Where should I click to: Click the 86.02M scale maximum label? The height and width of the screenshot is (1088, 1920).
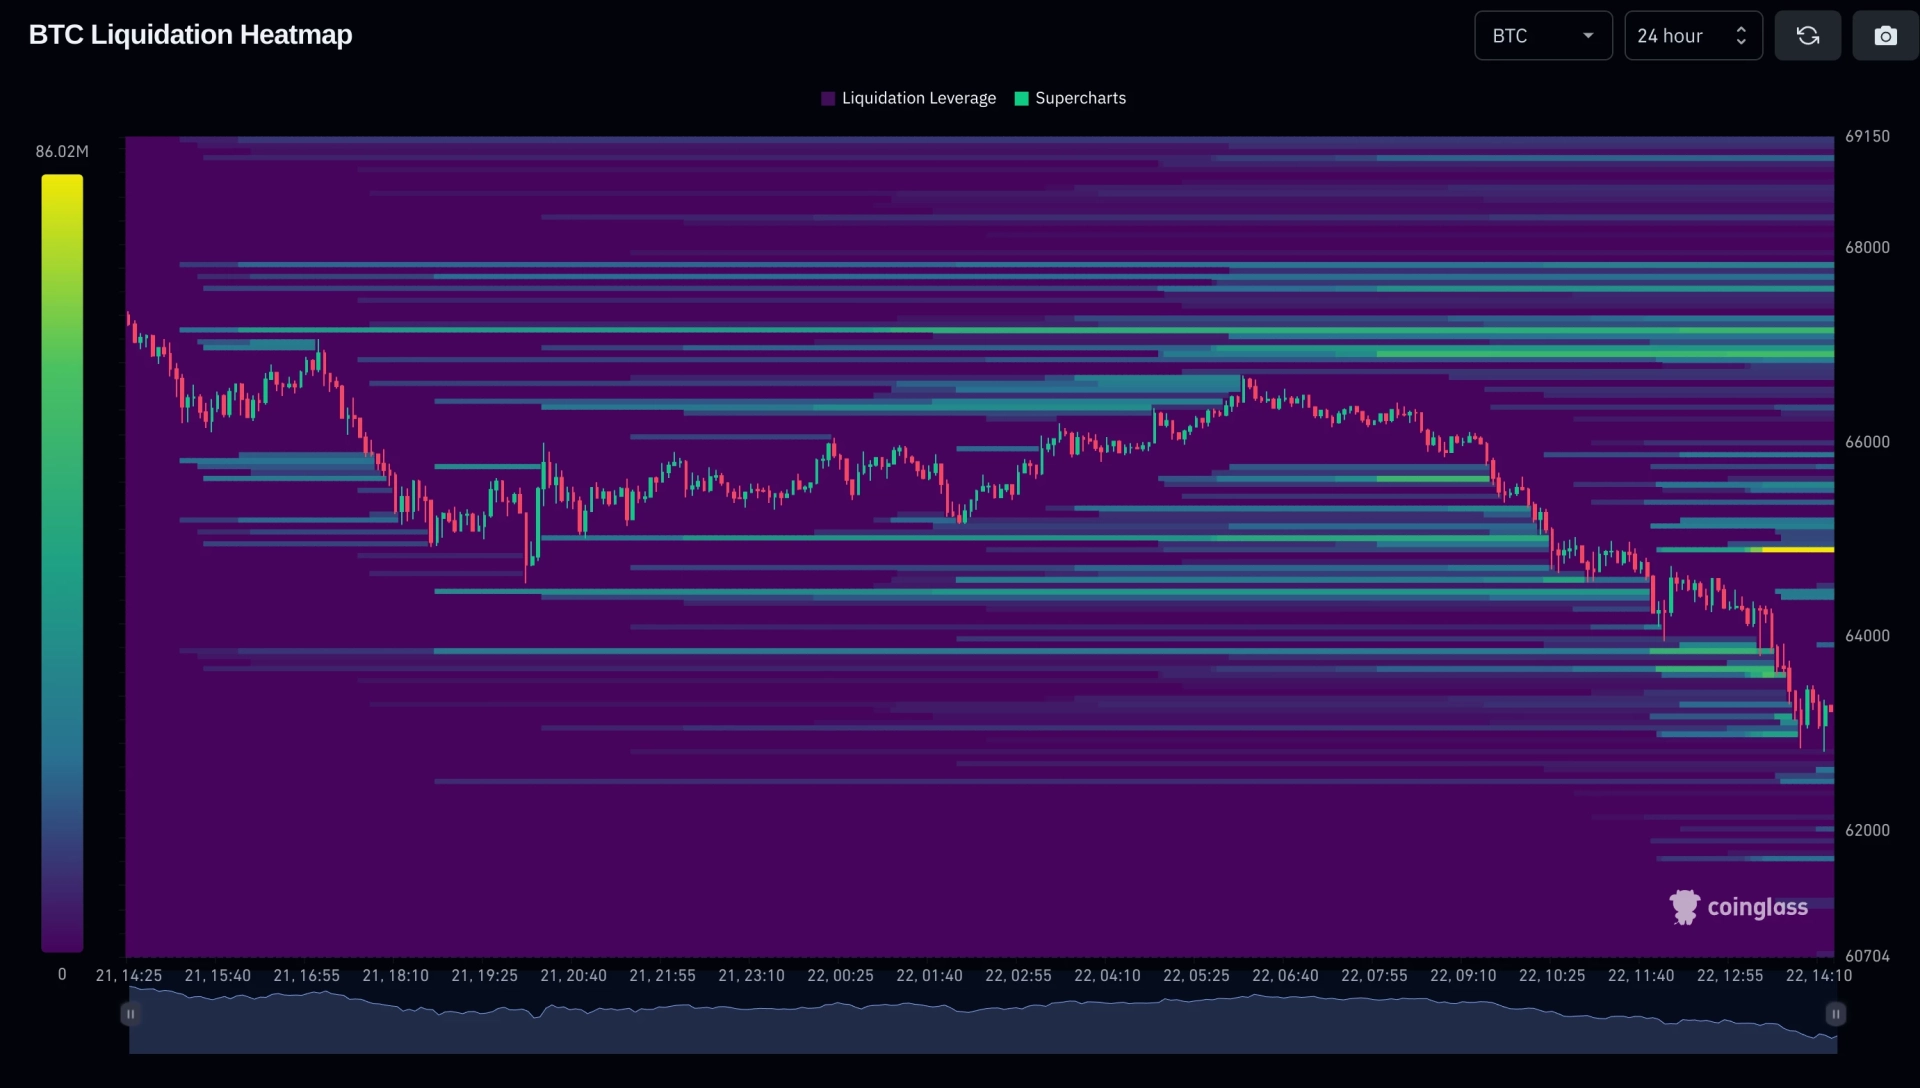tap(62, 151)
